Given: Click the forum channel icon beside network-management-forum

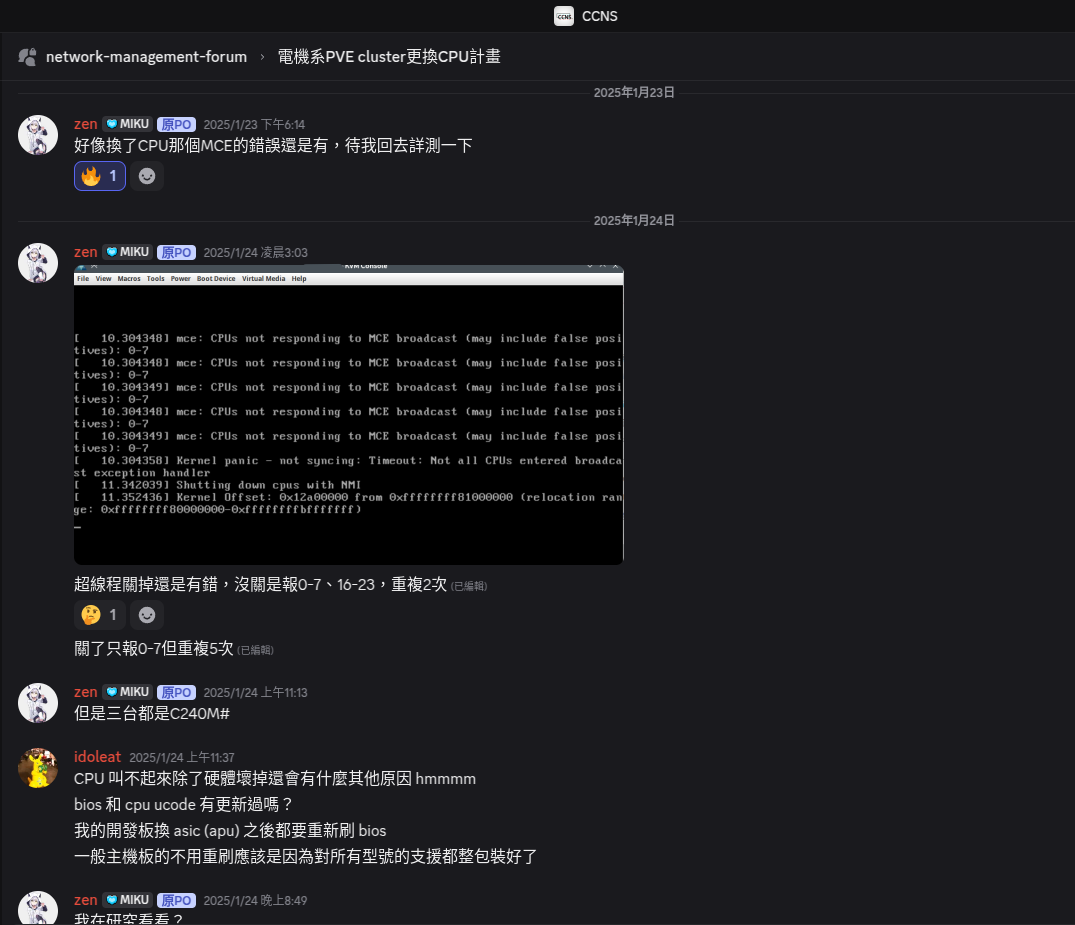Looking at the screenshot, I should coord(27,56).
